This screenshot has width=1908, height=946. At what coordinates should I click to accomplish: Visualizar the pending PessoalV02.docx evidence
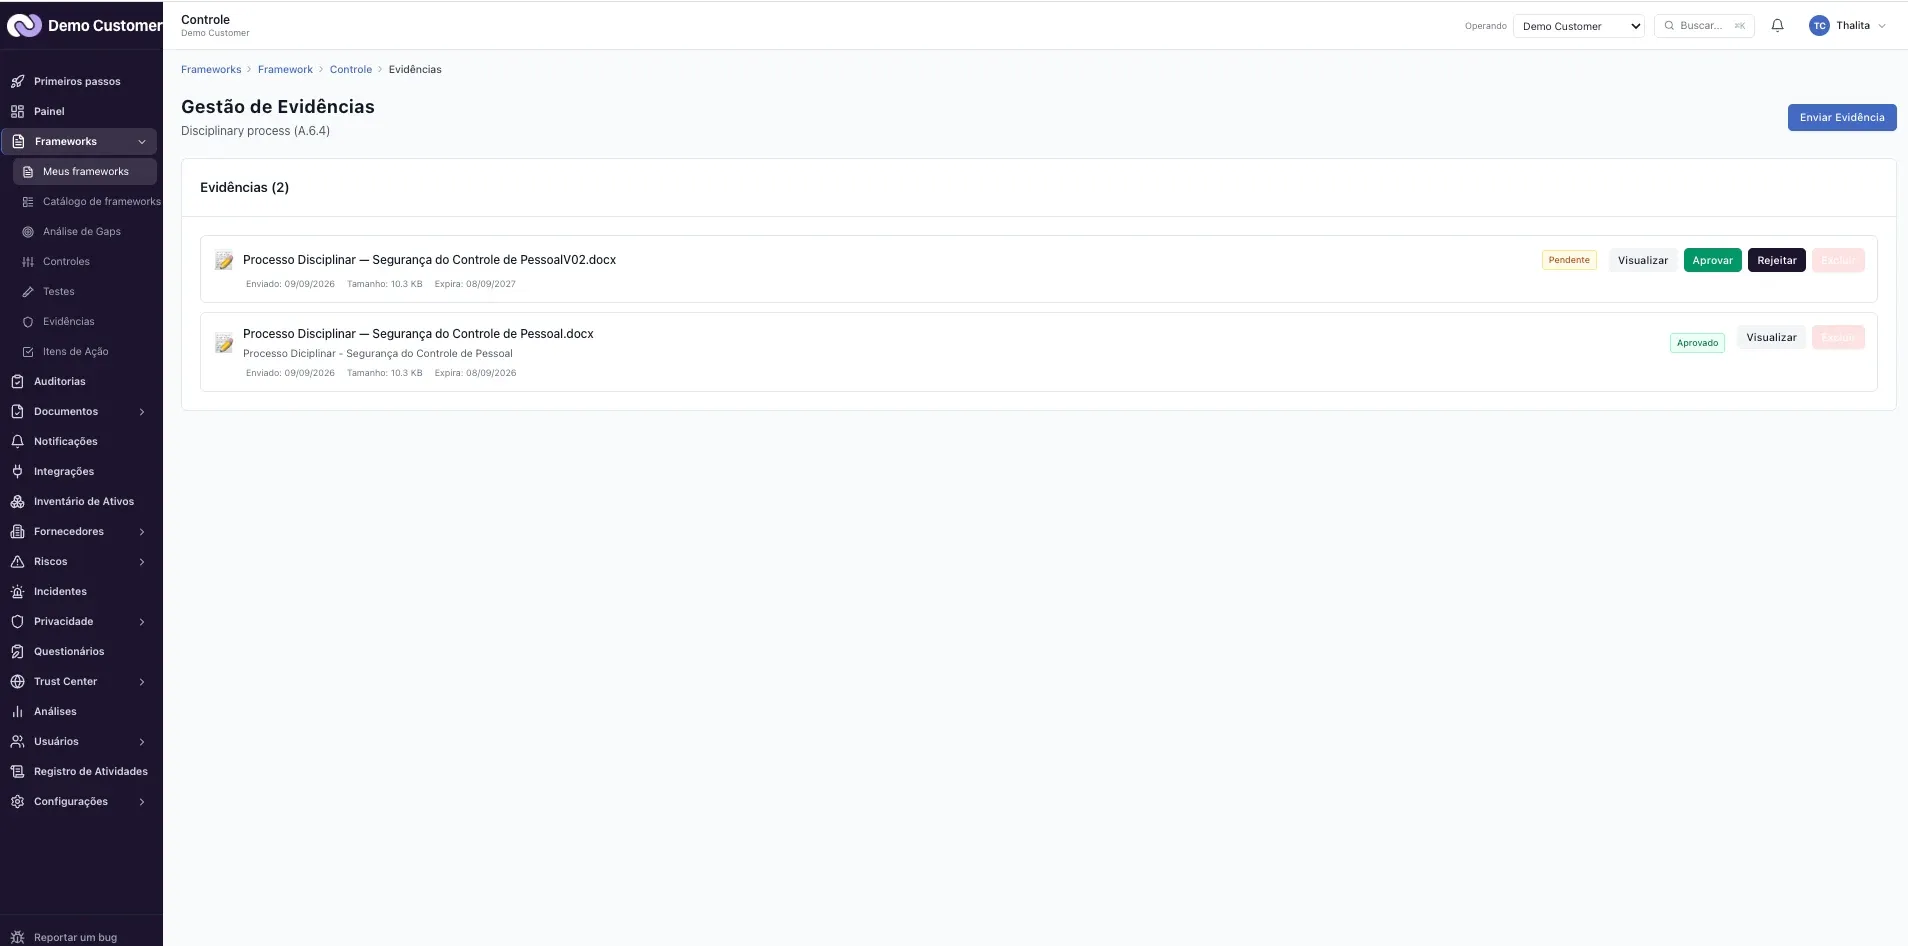pos(1643,260)
